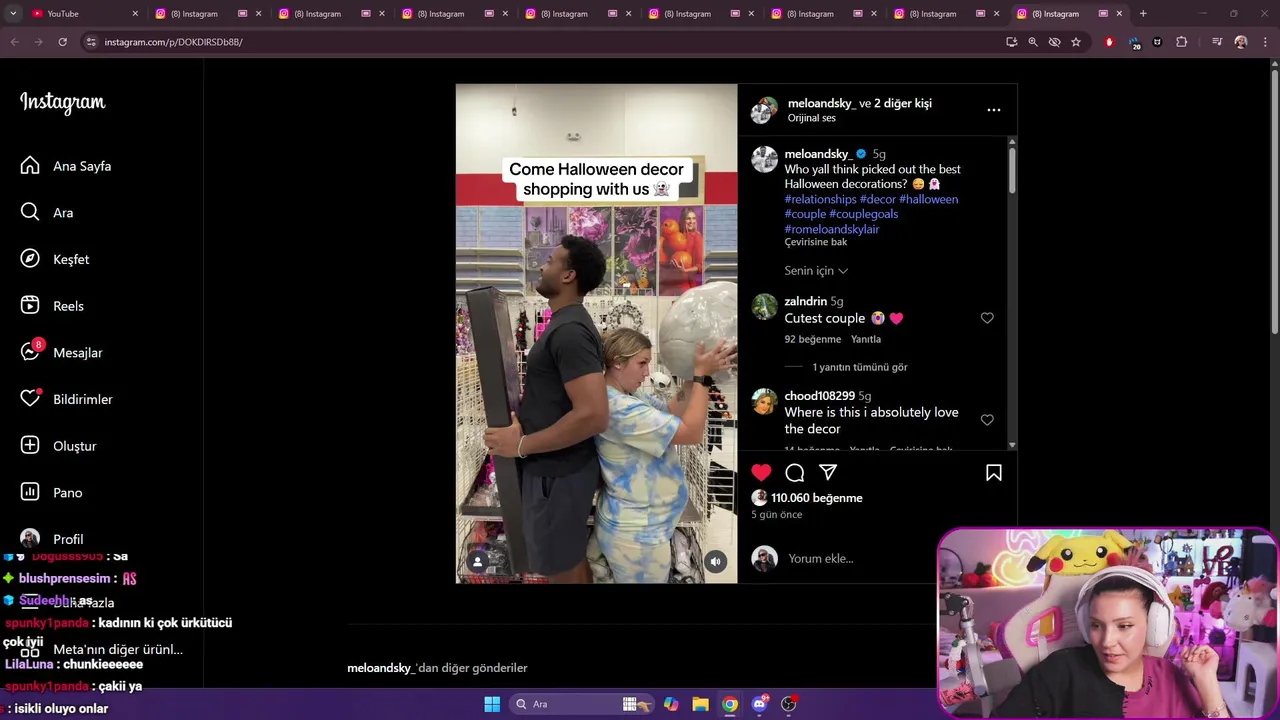
Task: Like chood108299's comment
Action: [987, 420]
